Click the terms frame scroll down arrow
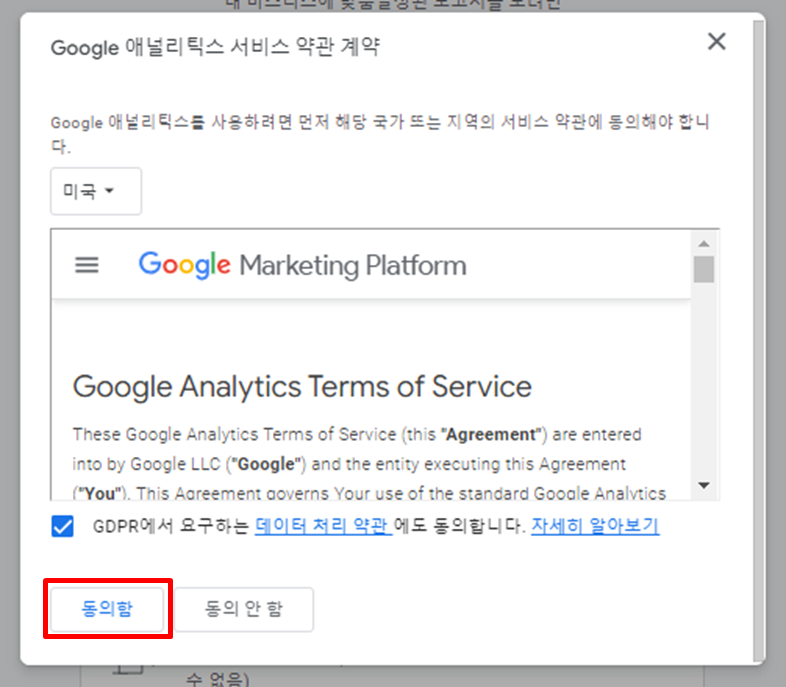Viewport: 786px width, 687px height. pyautogui.click(x=704, y=485)
